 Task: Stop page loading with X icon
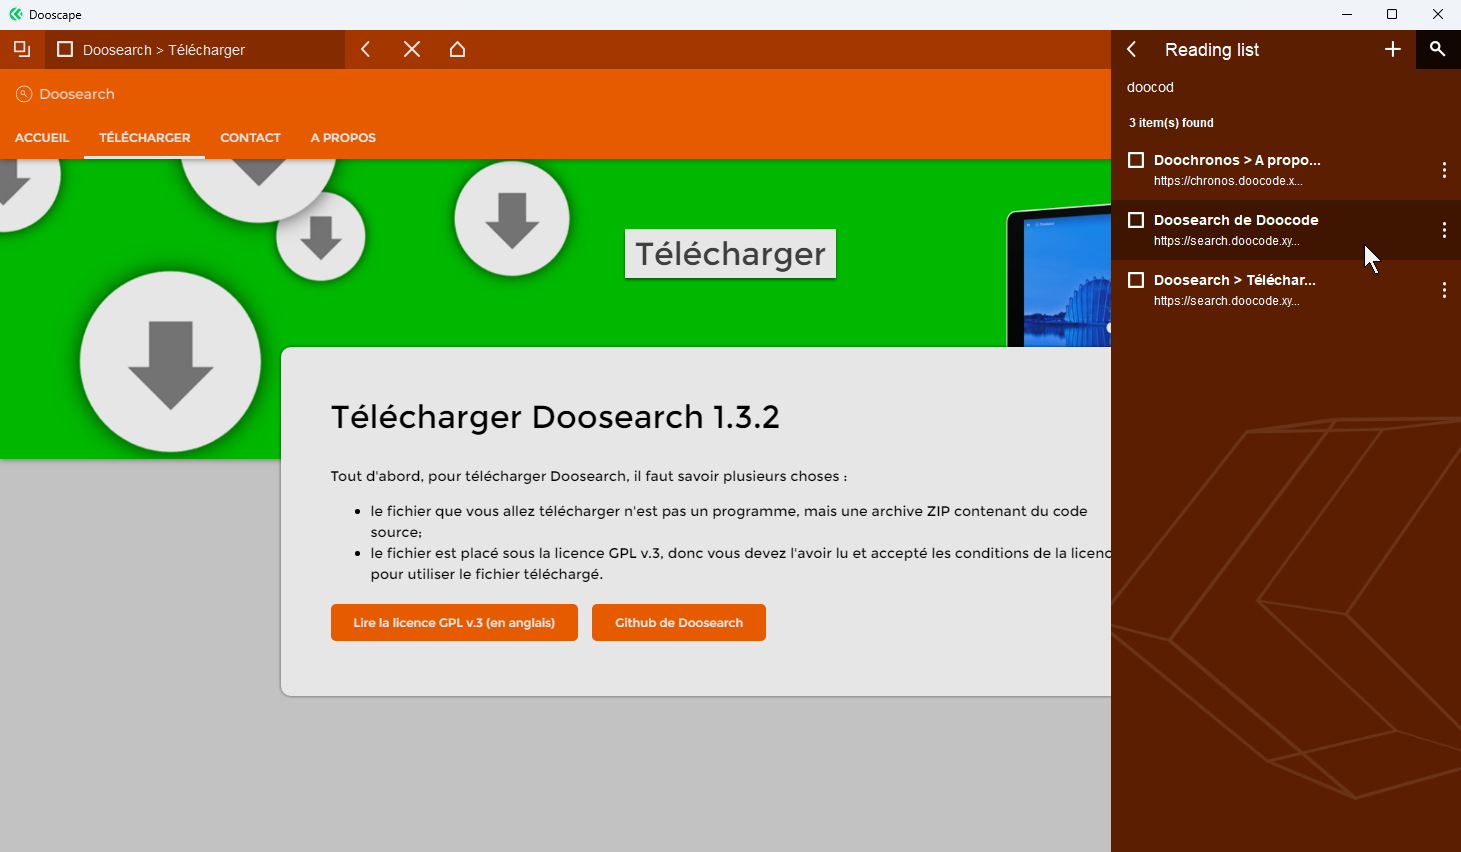412,49
